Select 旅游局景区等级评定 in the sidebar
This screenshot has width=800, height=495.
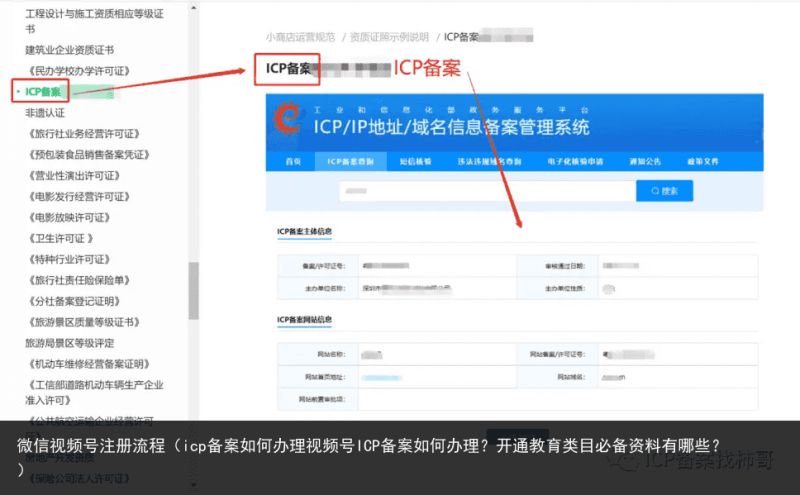point(70,343)
